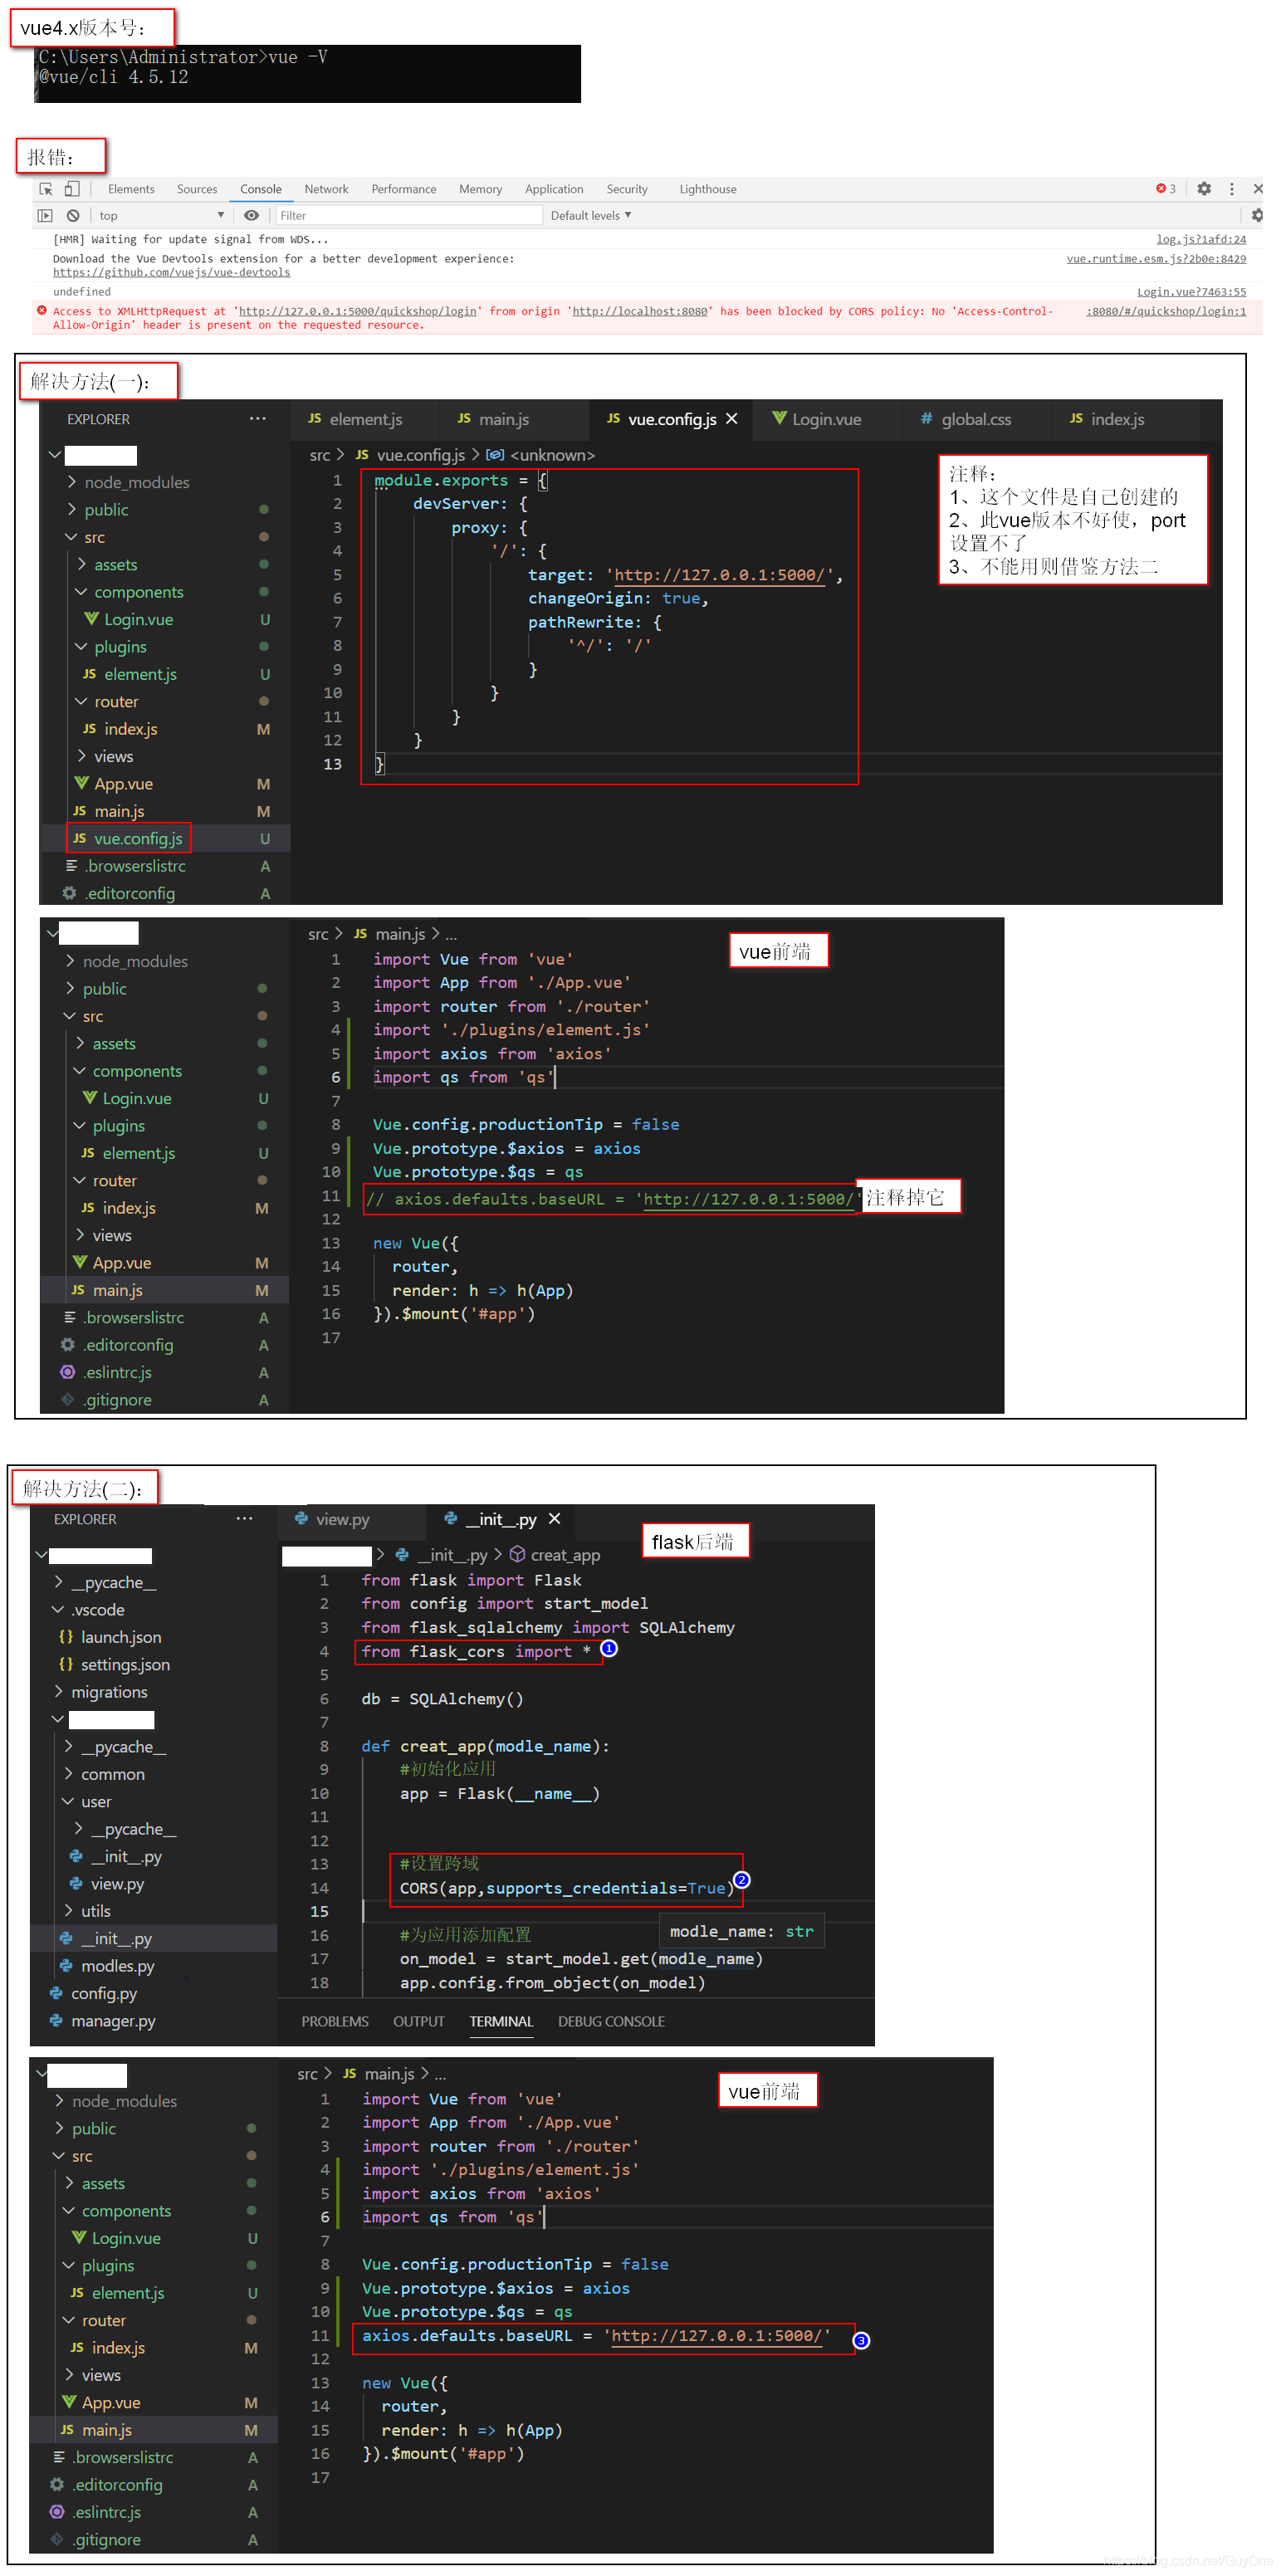
Task: Switch to the global.css editor tab
Action: click(975, 420)
